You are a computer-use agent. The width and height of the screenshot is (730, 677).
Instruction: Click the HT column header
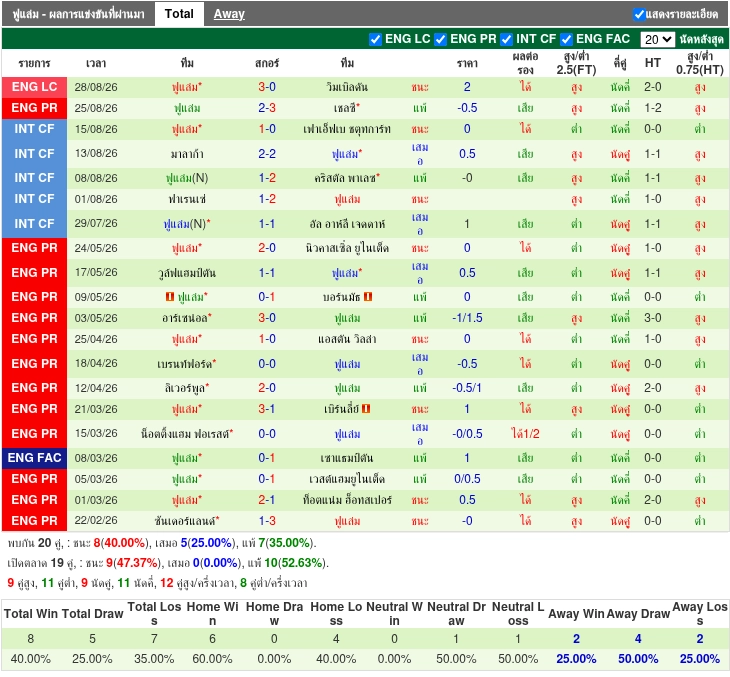(x=653, y=63)
